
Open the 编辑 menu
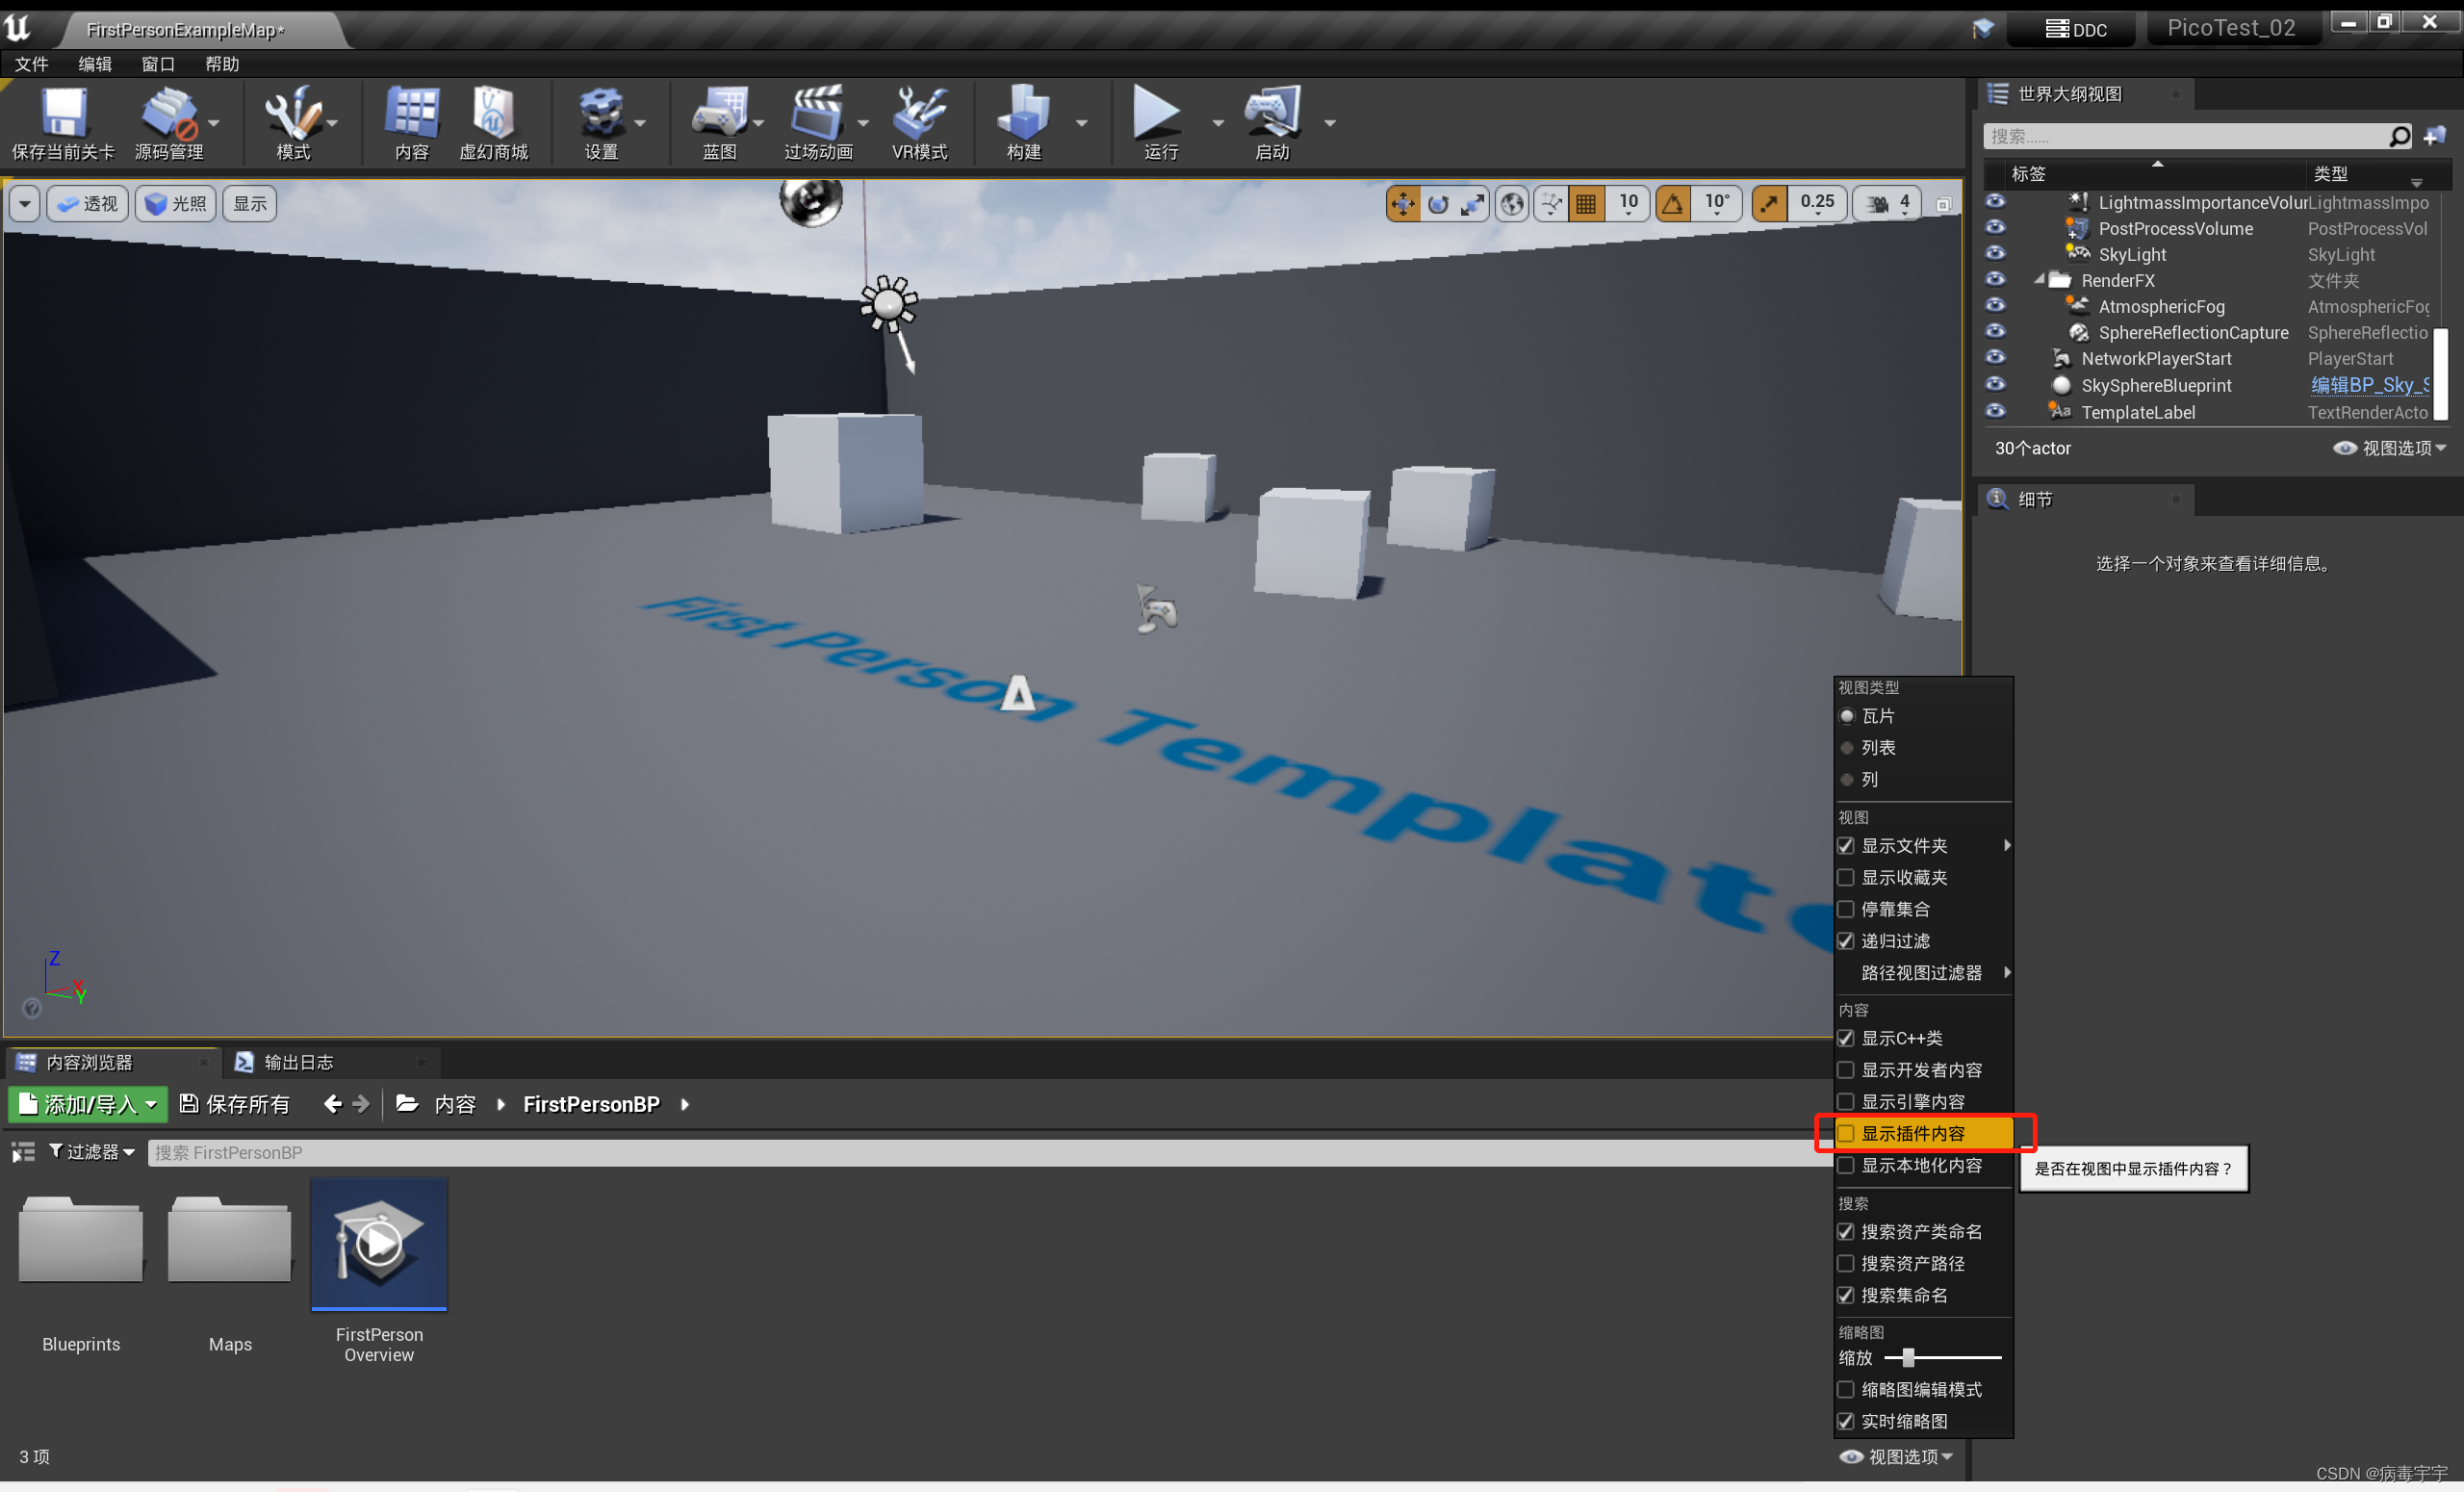pos(94,64)
